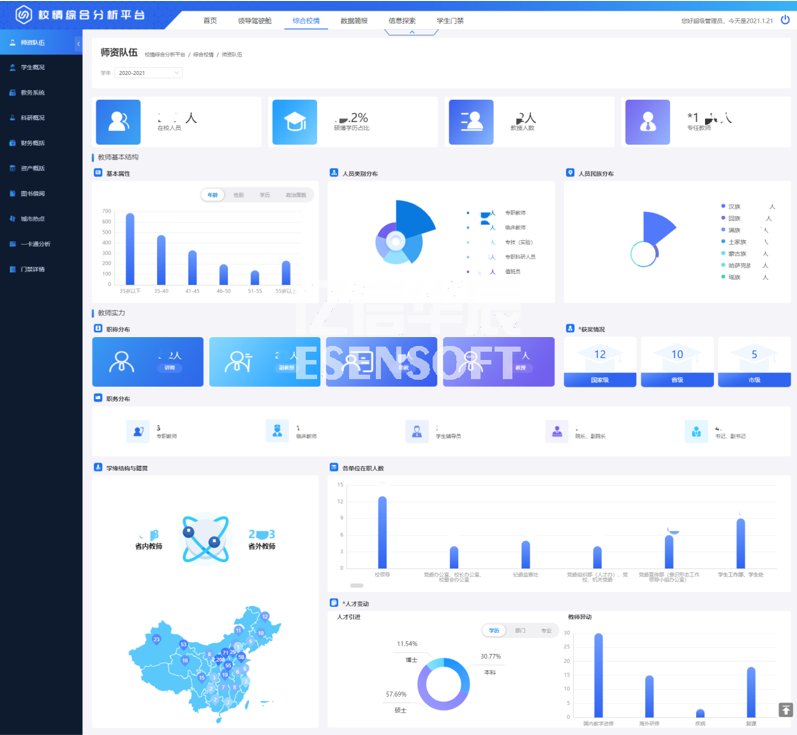
Task: Go to the 数据简报 tab
Action: (354, 20)
